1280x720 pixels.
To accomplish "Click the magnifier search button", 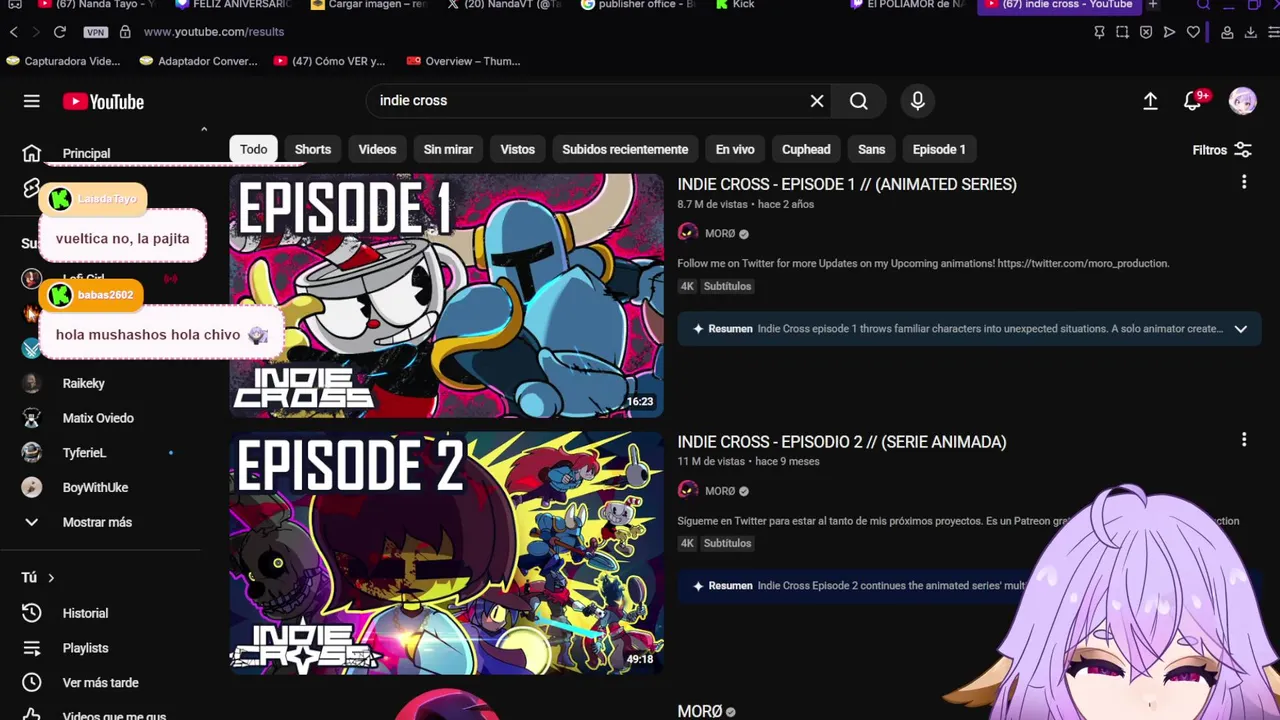I will [x=859, y=101].
